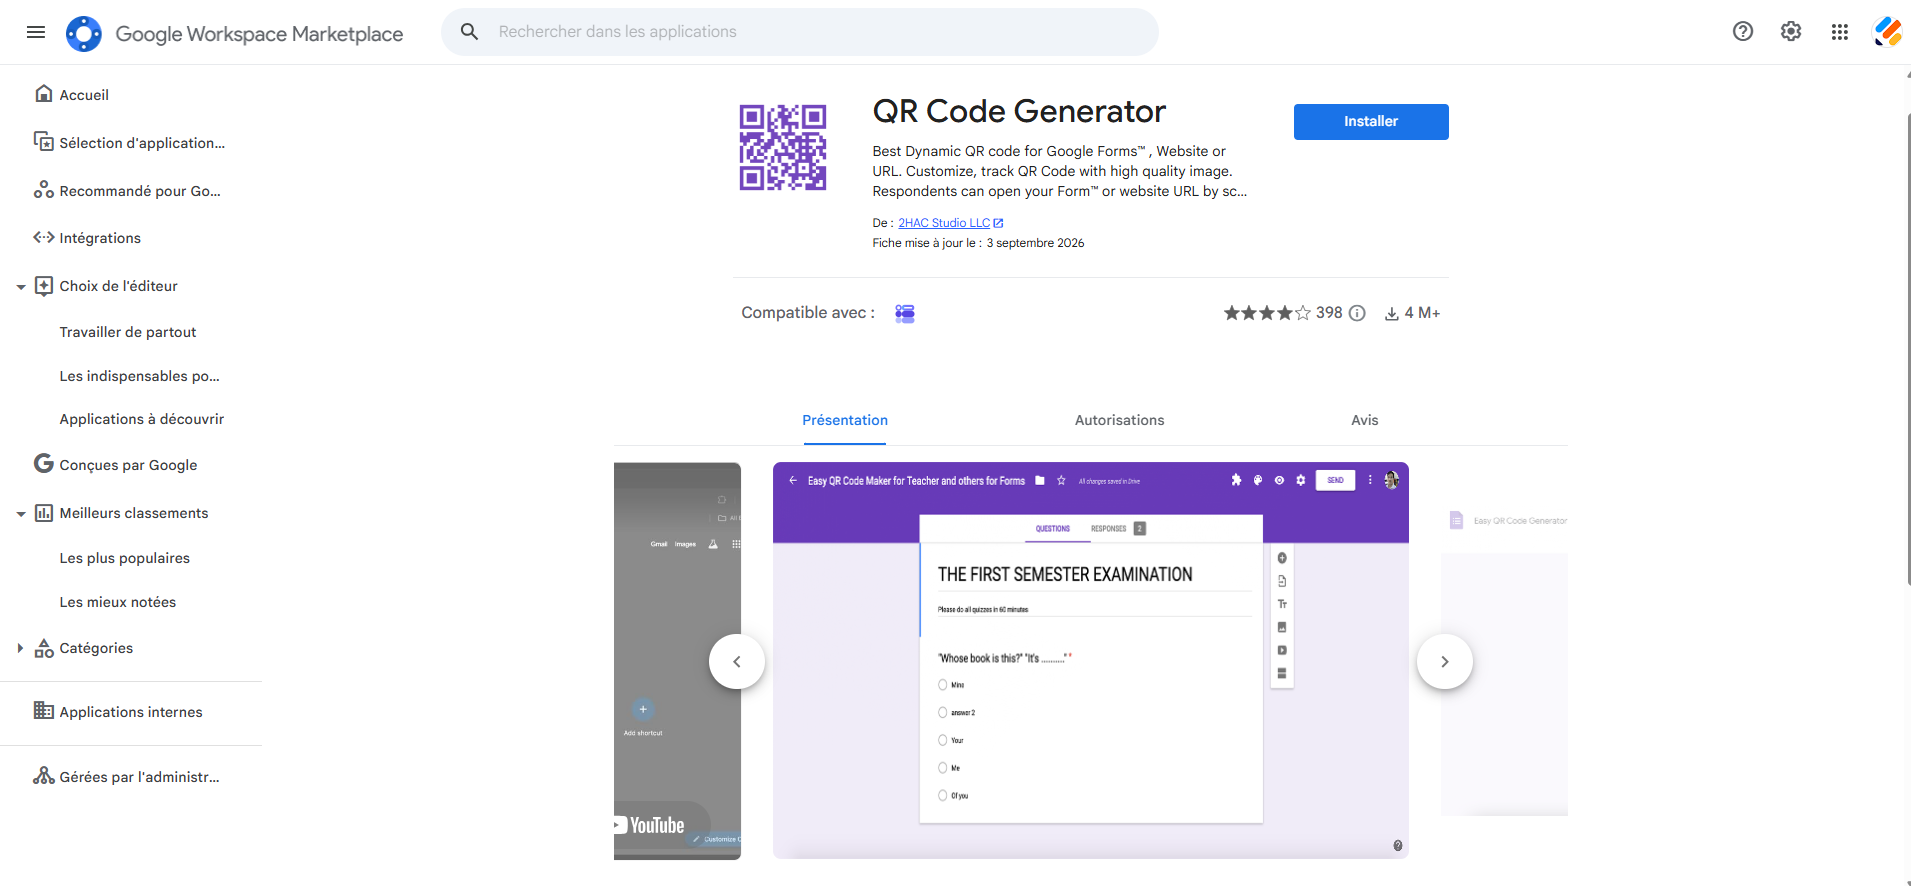
Task: Open the help question mark icon
Action: [x=1743, y=32]
